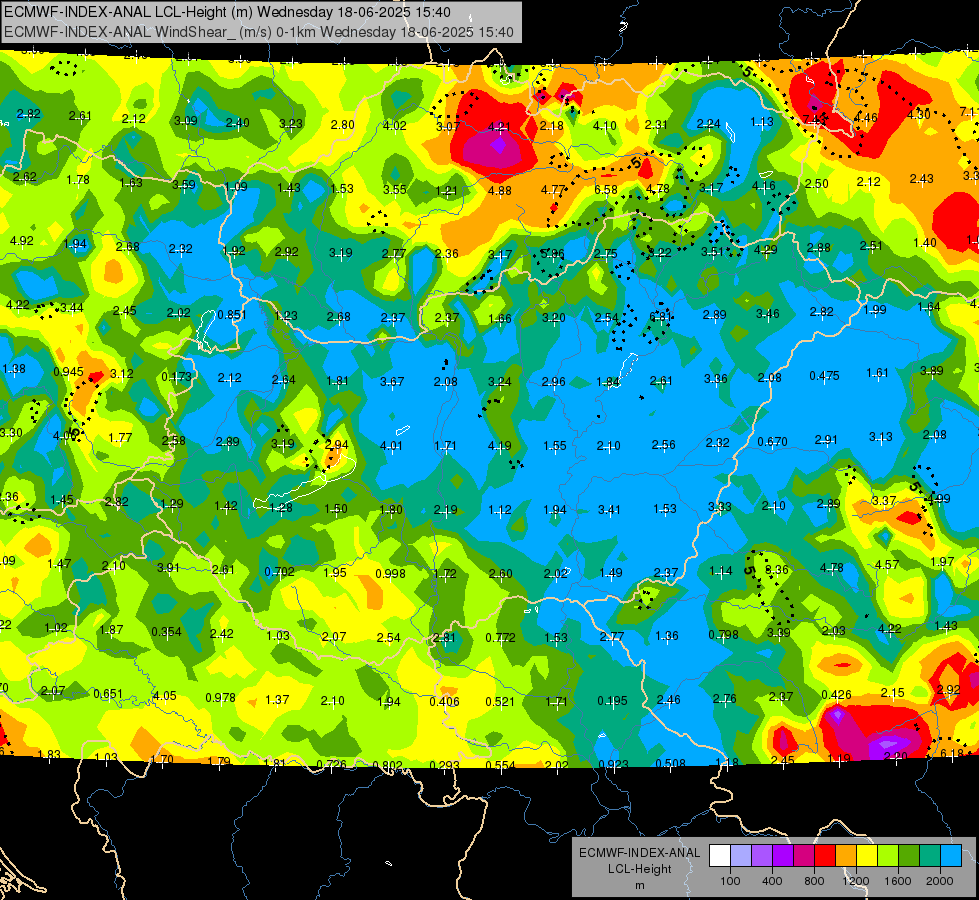Click the wind shear value 0.475
Viewport: 979px width, 900px height.
click(x=824, y=375)
